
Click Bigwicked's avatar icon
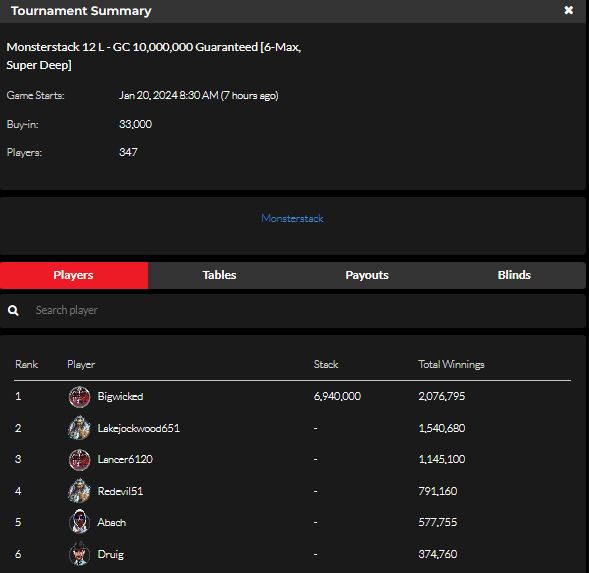coord(80,396)
